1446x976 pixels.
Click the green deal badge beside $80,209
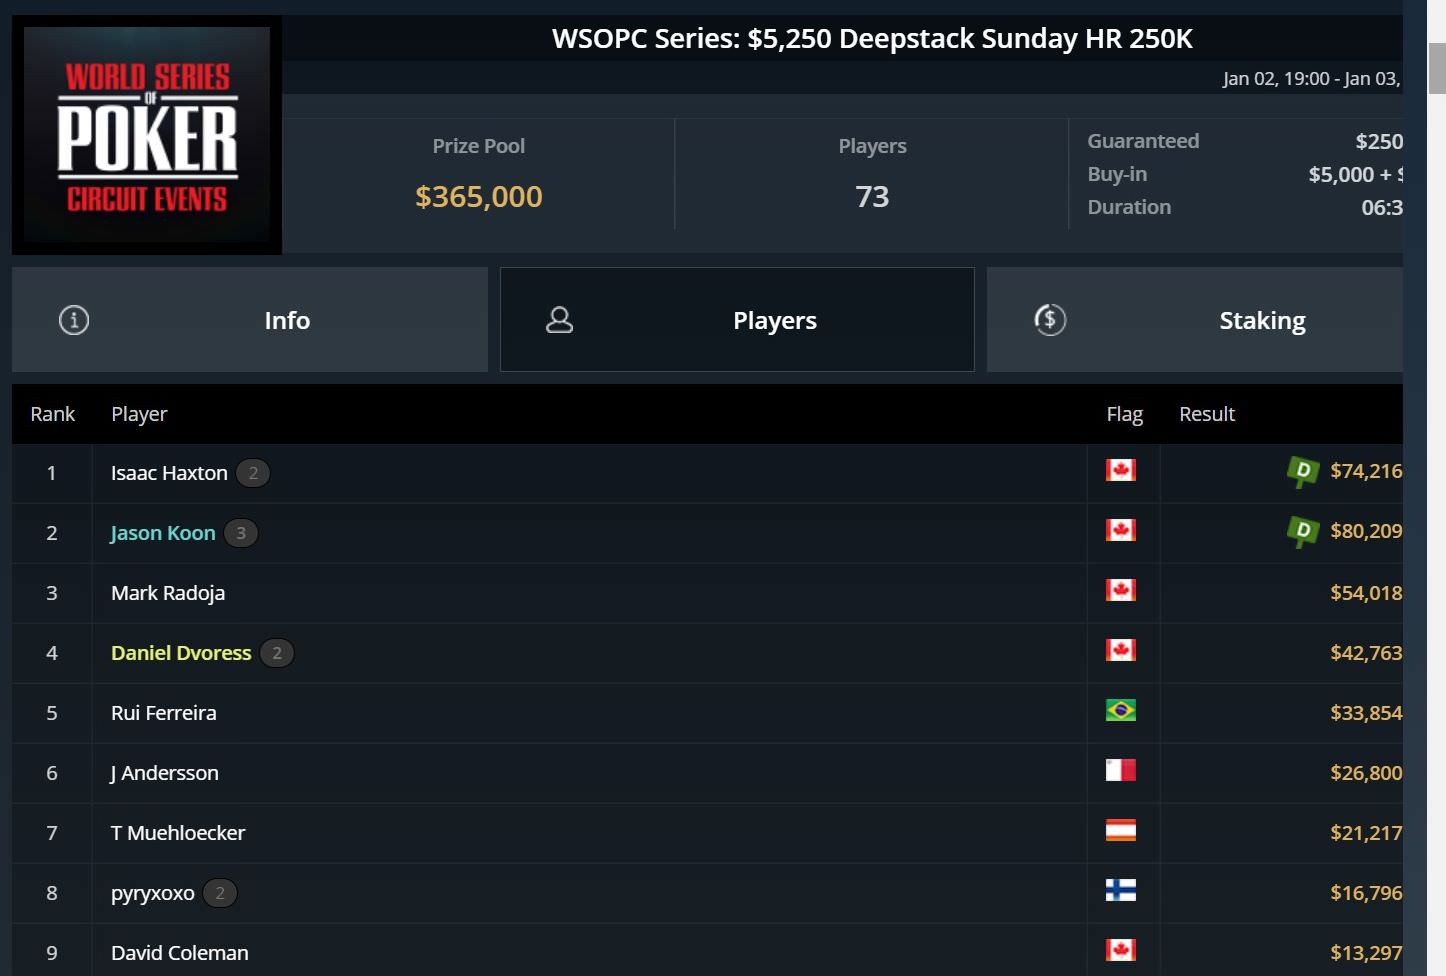pos(1303,531)
